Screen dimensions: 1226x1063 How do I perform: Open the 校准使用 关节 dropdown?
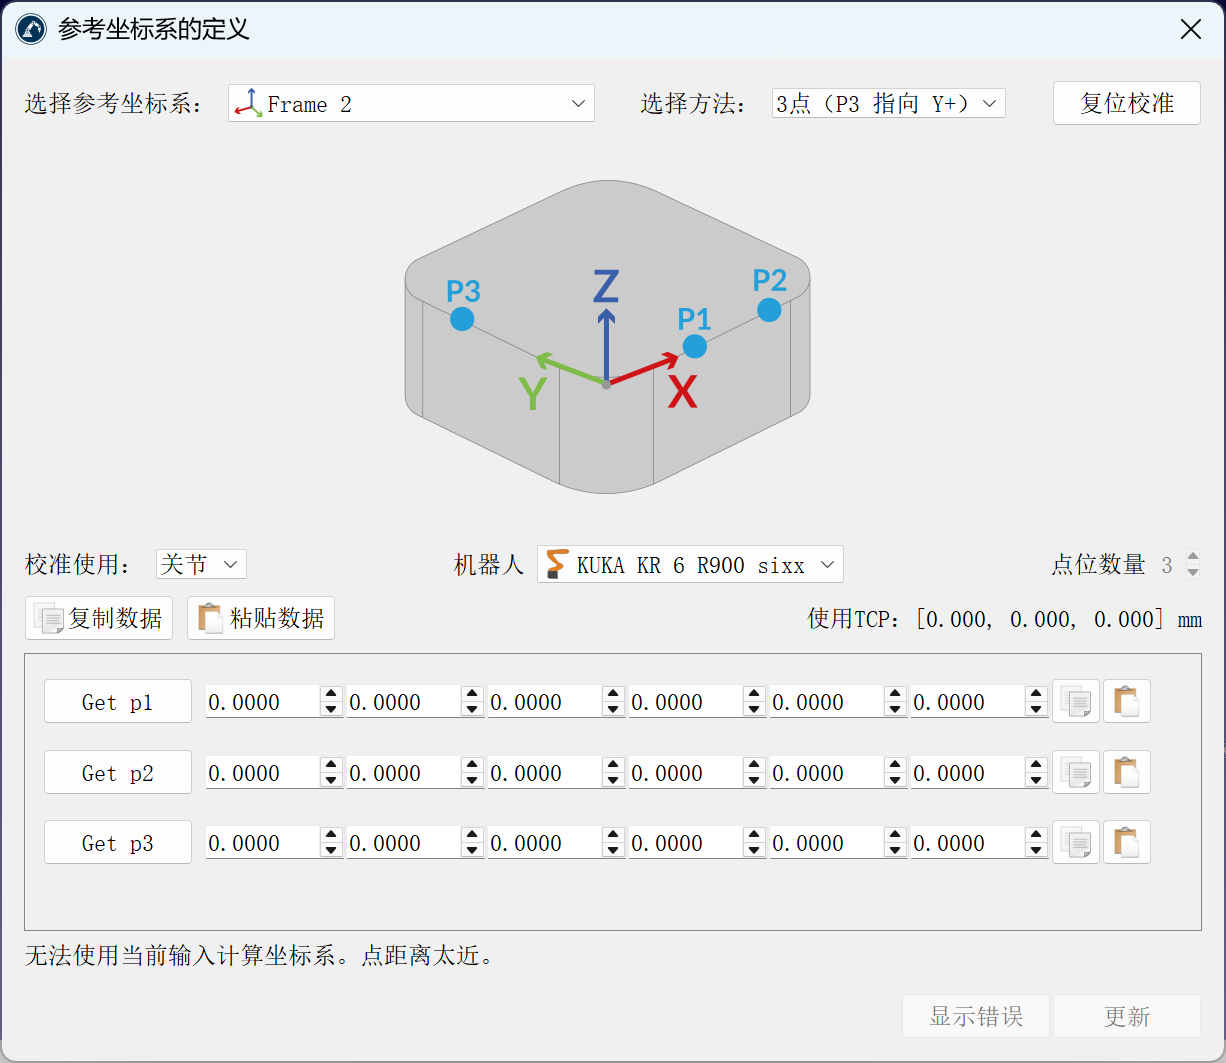[201, 565]
